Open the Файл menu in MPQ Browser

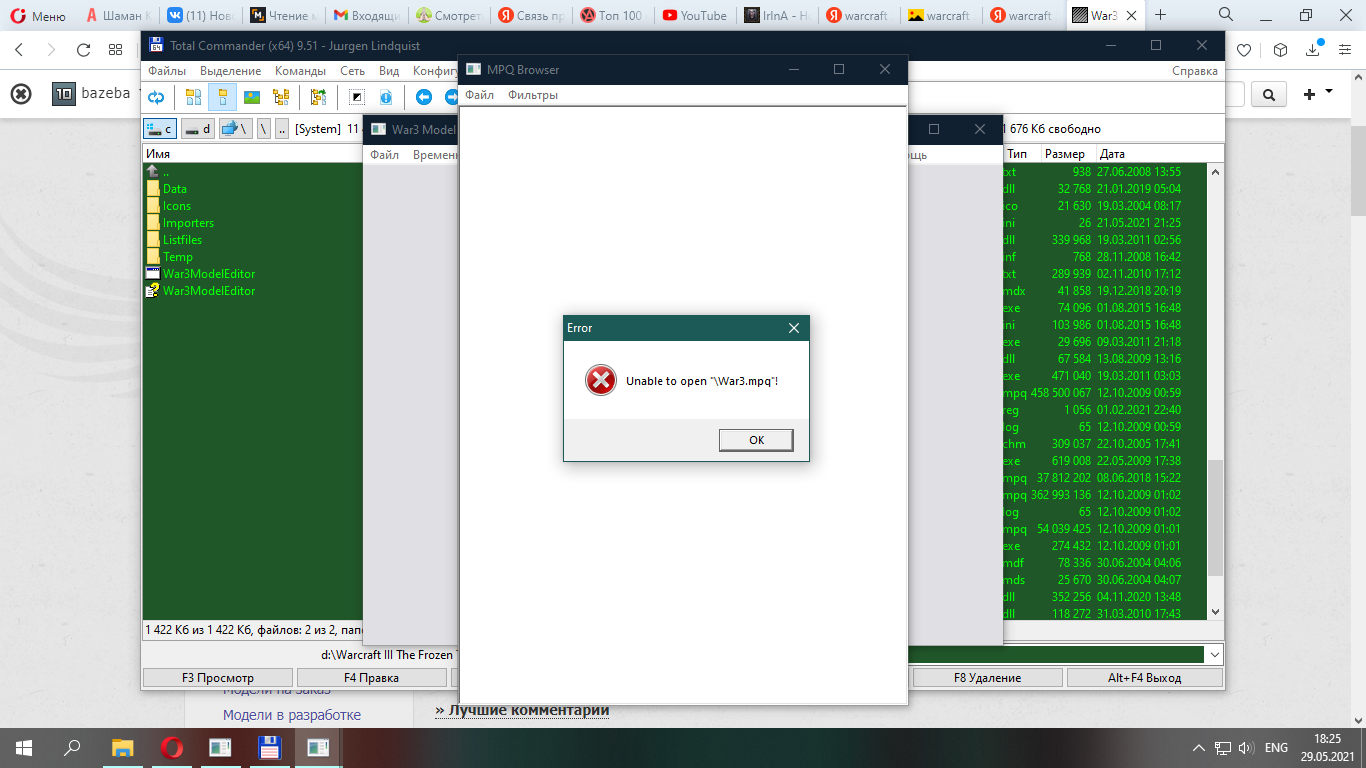479,95
